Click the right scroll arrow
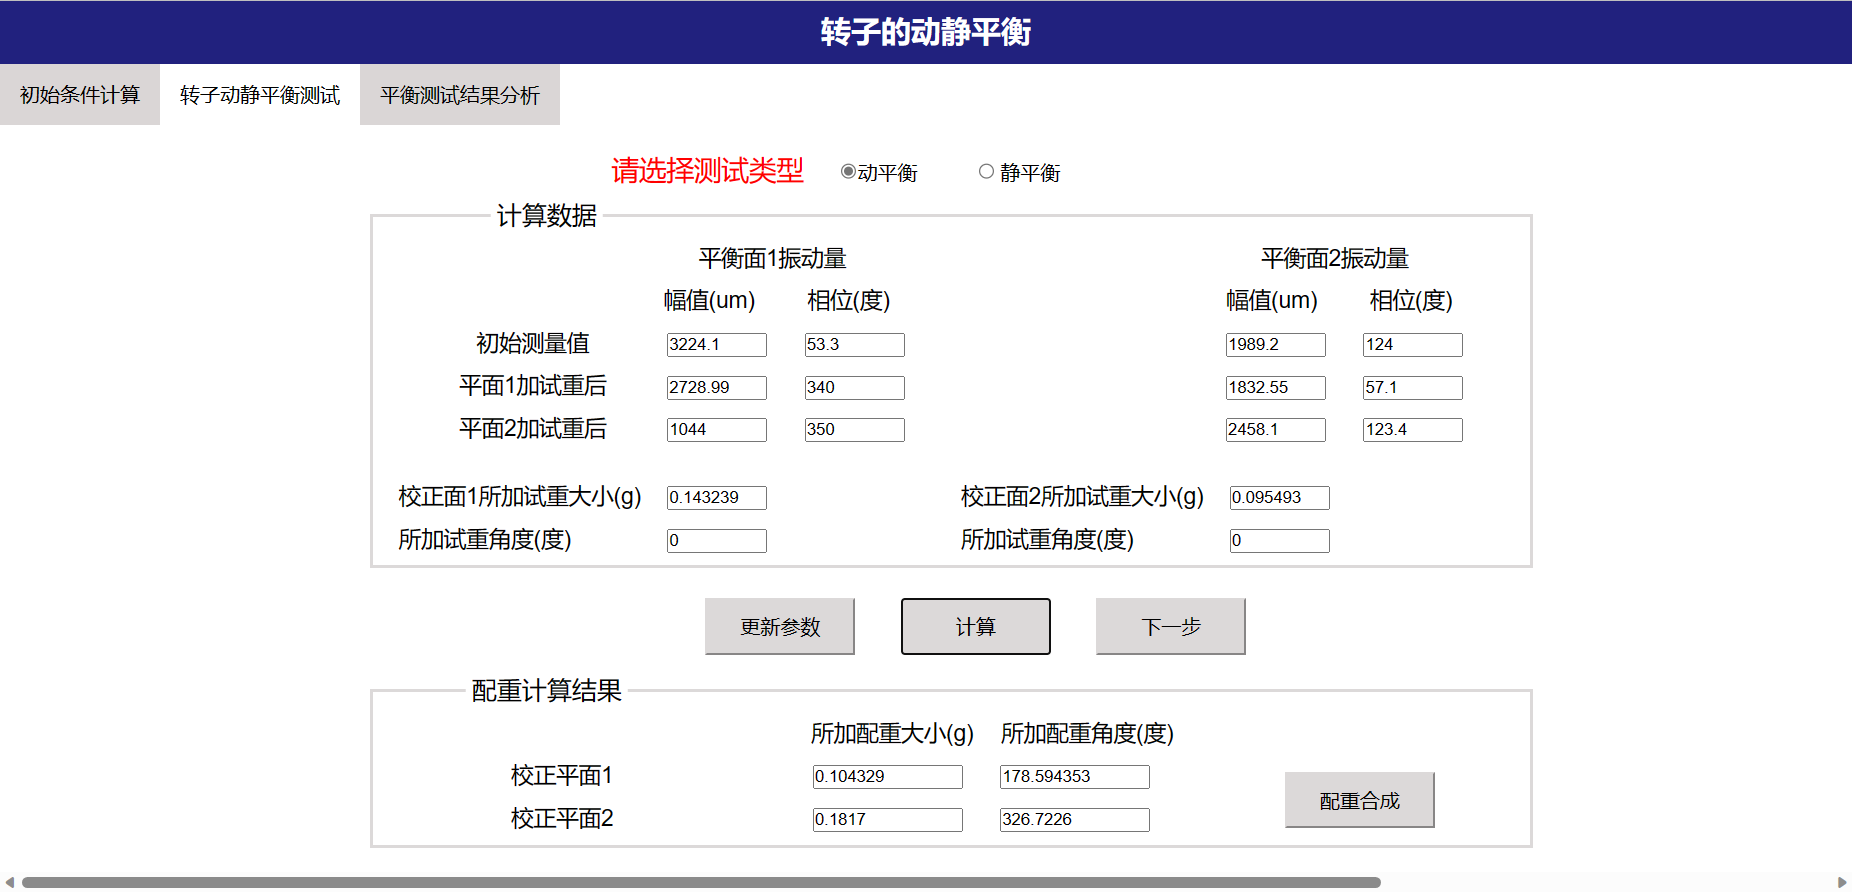 1842,882
